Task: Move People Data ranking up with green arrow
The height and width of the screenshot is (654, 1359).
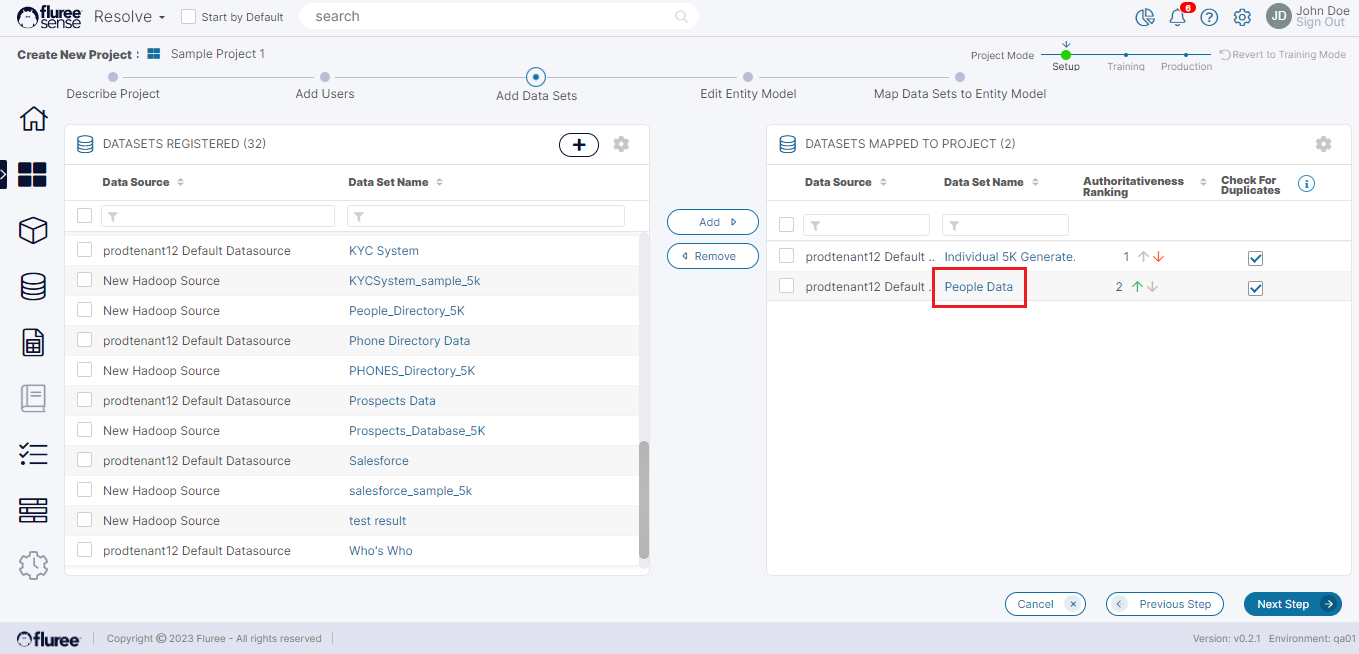Action: click(x=1136, y=287)
